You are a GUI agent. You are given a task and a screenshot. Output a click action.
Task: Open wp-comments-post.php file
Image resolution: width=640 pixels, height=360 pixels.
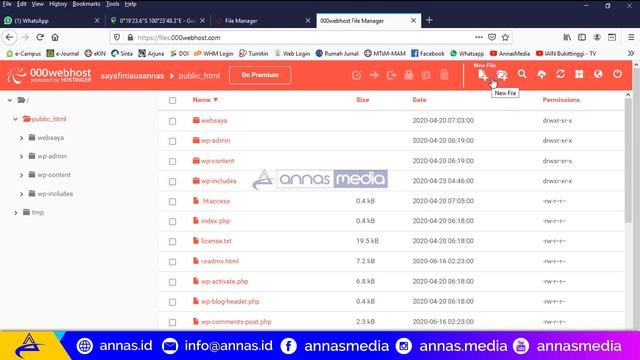click(236, 322)
